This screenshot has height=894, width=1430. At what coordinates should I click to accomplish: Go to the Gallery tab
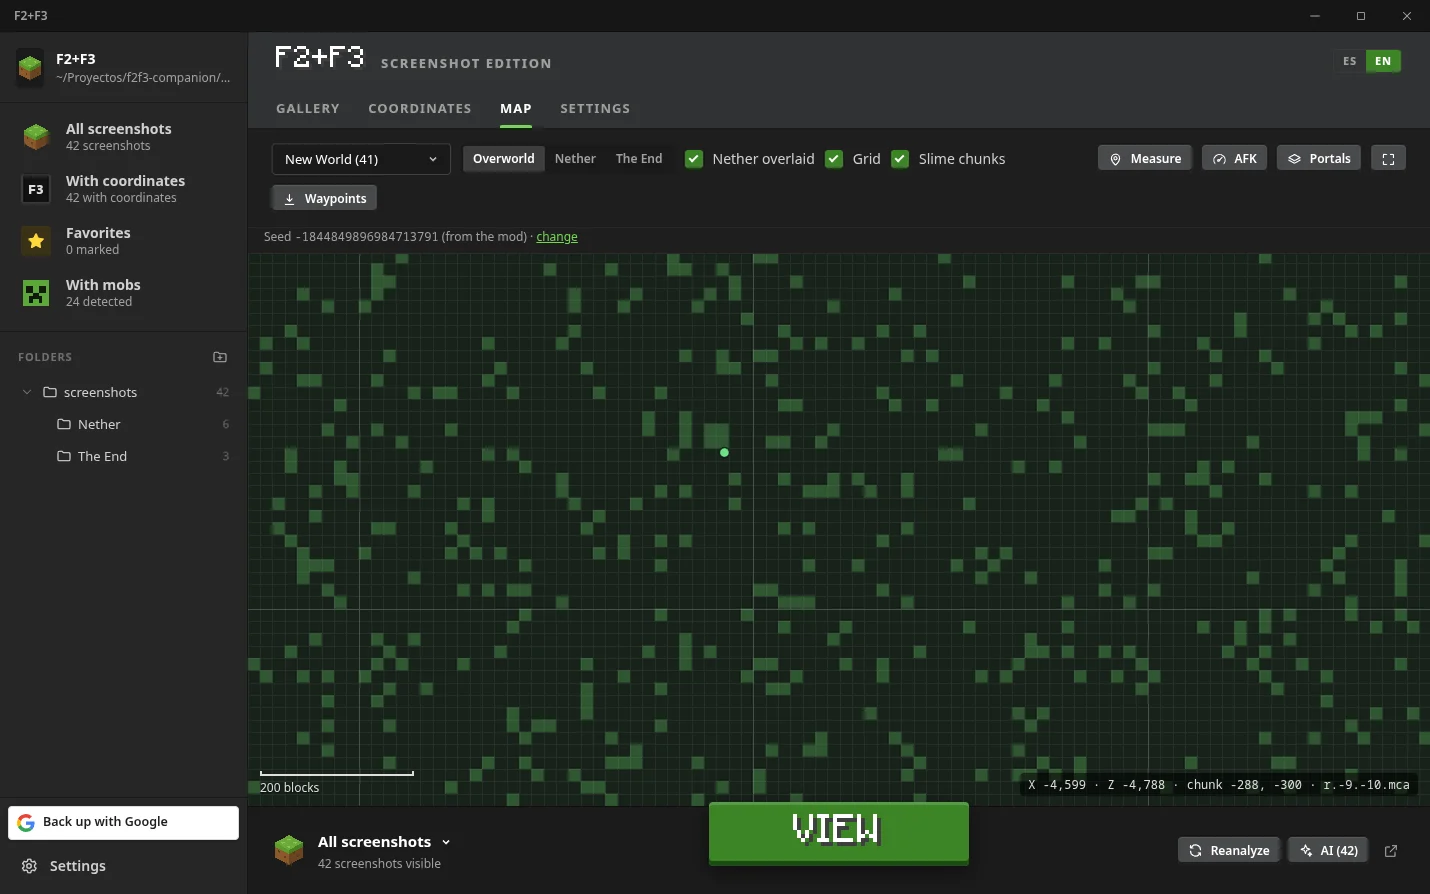tap(308, 109)
